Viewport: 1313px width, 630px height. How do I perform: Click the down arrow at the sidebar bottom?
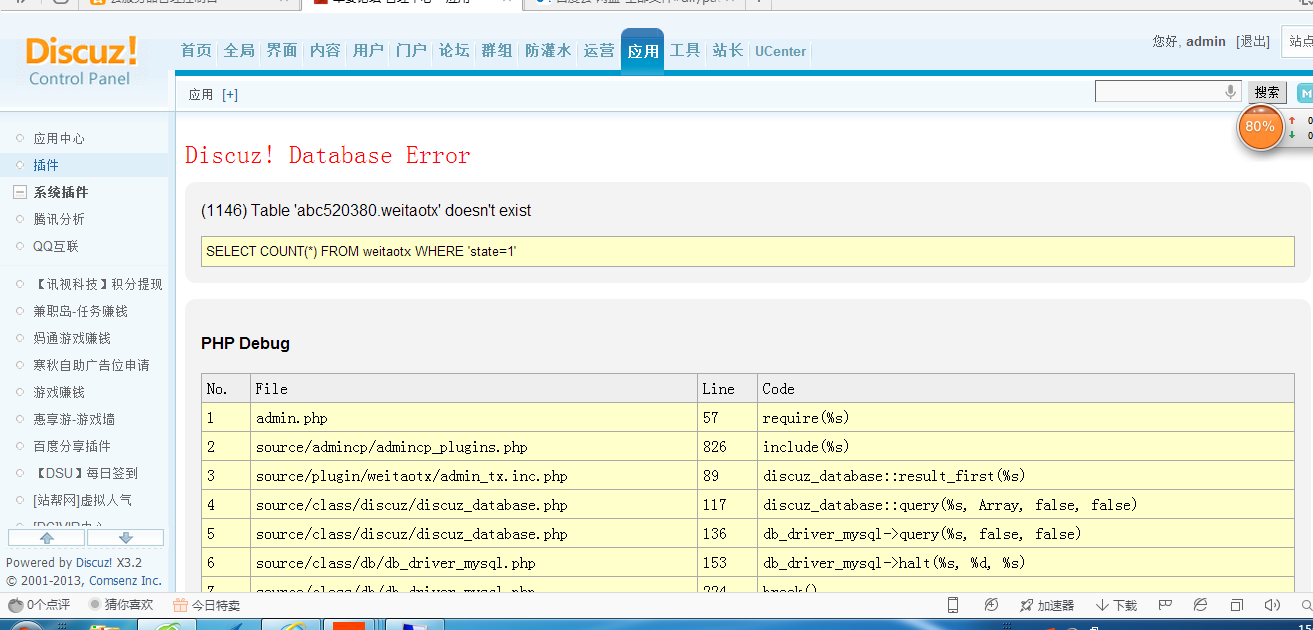pyautogui.click(x=125, y=538)
